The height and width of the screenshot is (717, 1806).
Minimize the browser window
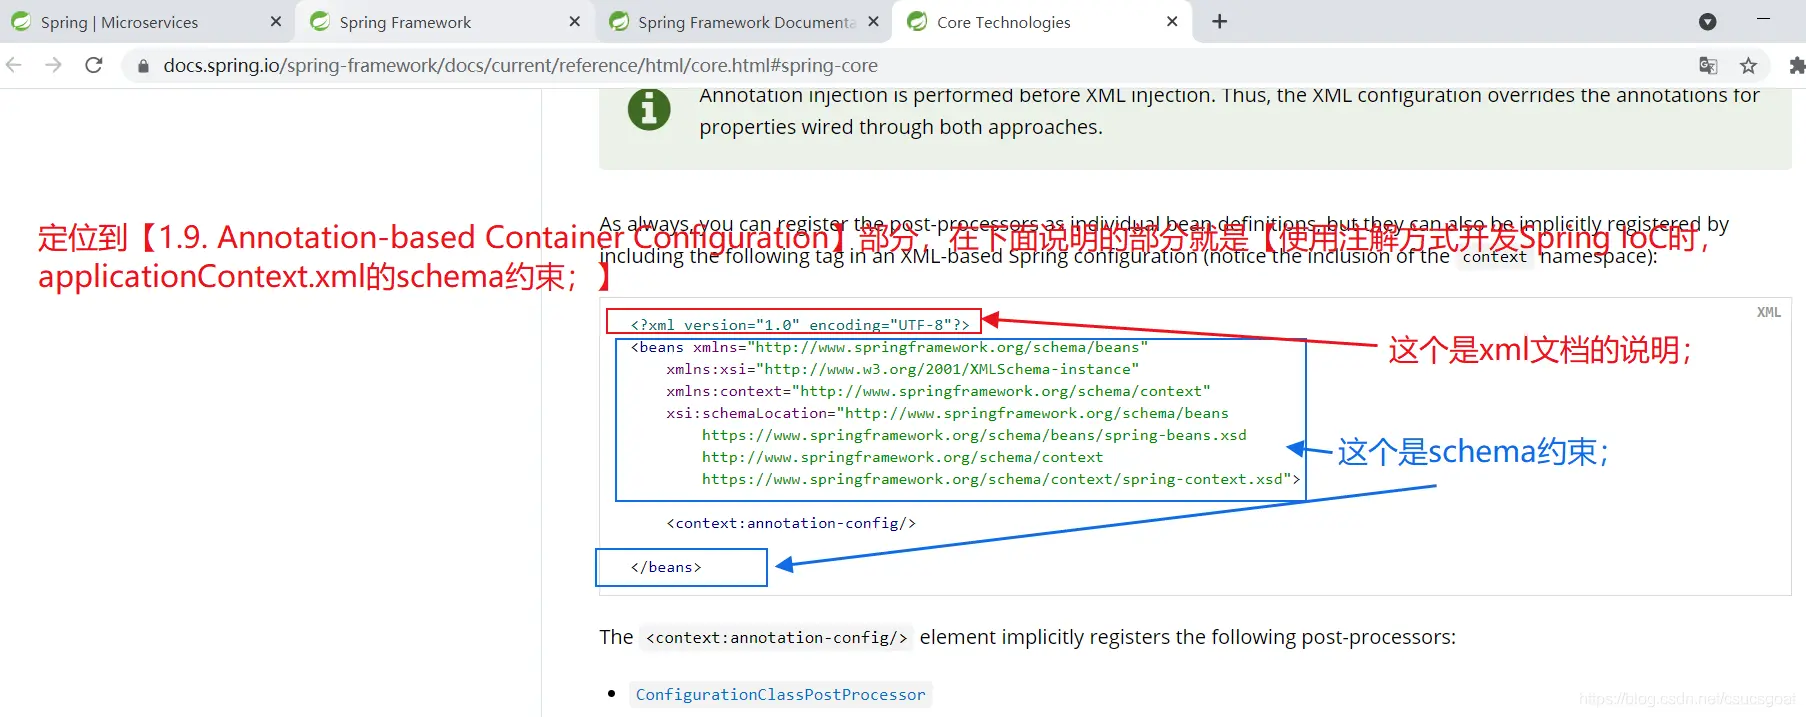(1764, 20)
